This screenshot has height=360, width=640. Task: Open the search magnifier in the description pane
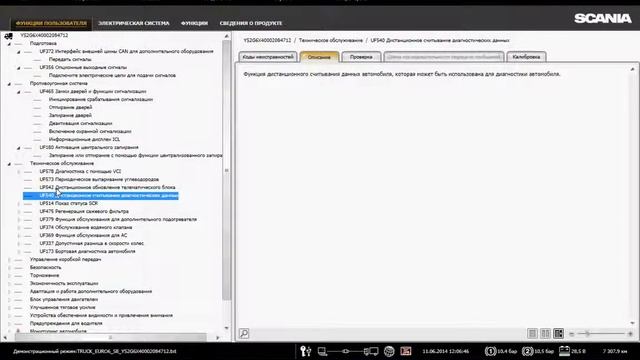tap(244, 333)
